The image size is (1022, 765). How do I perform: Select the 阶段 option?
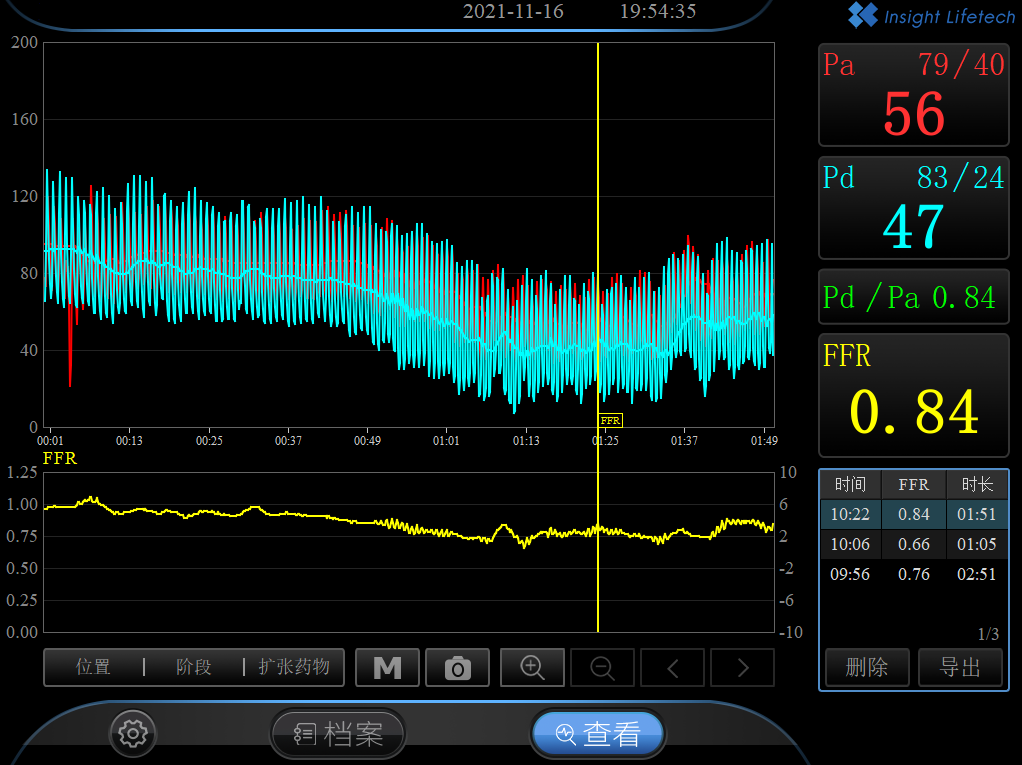194,667
